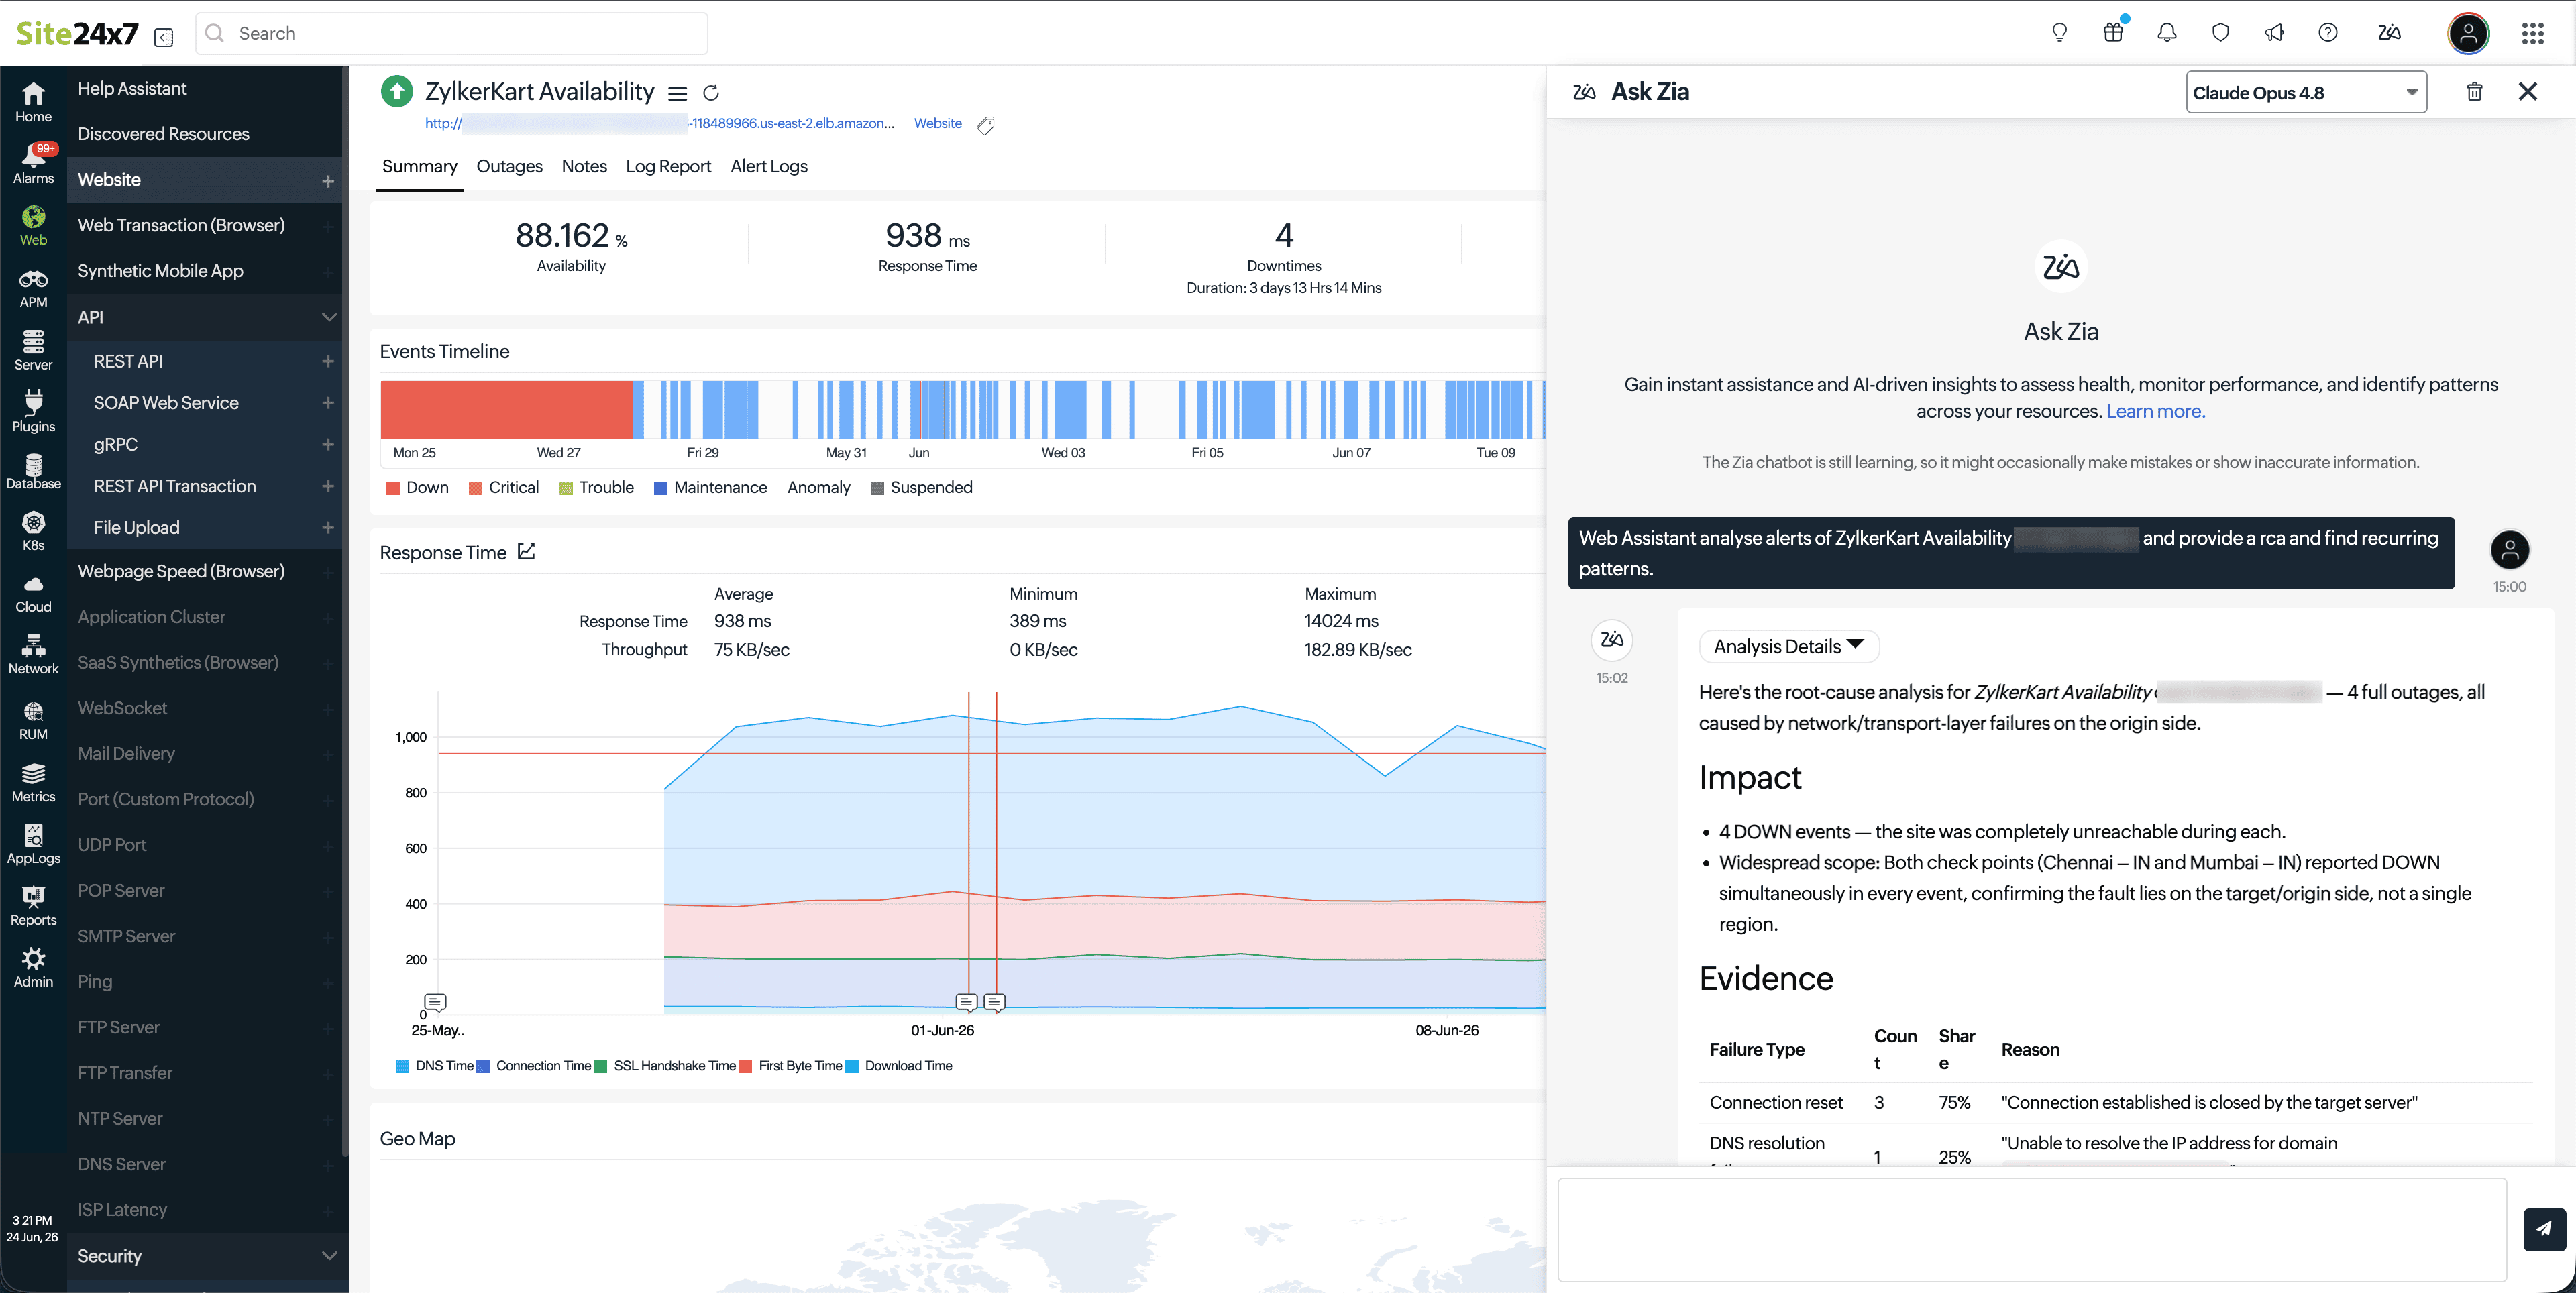Switch to the Summary tab
Viewport: 2576px width, 1293px height.
click(x=419, y=166)
